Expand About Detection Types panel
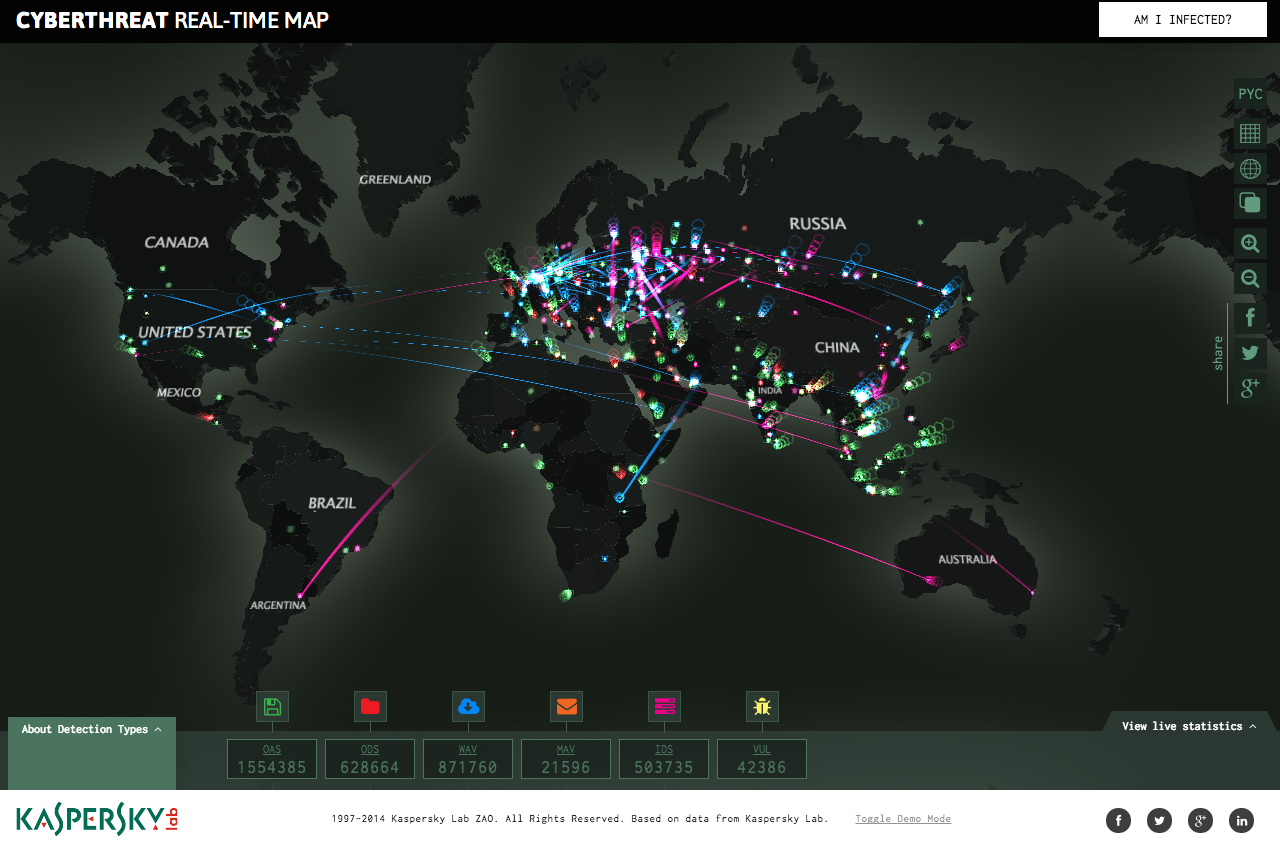Screen dimensions: 1280x842 [92, 729]
